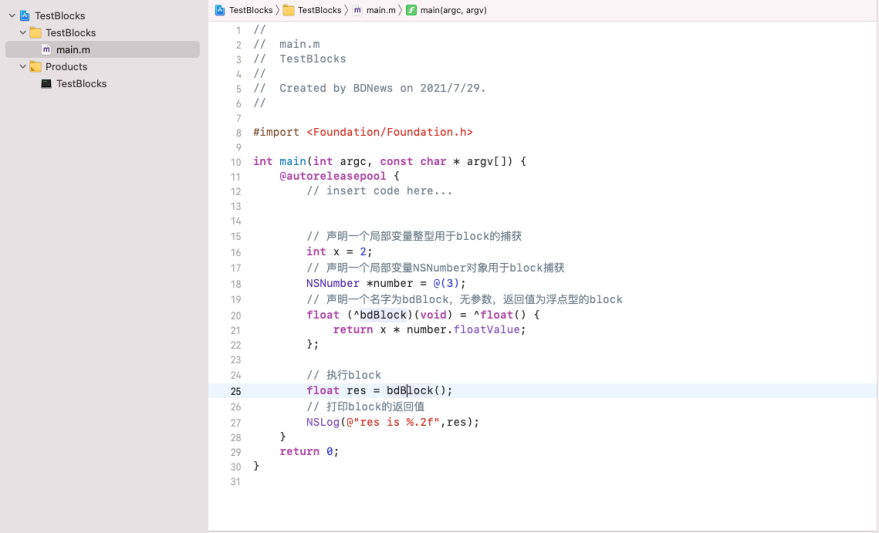The image size is (879, 533).
Task: Click the TestBlocks executable product icon
Action: (46, 84)
